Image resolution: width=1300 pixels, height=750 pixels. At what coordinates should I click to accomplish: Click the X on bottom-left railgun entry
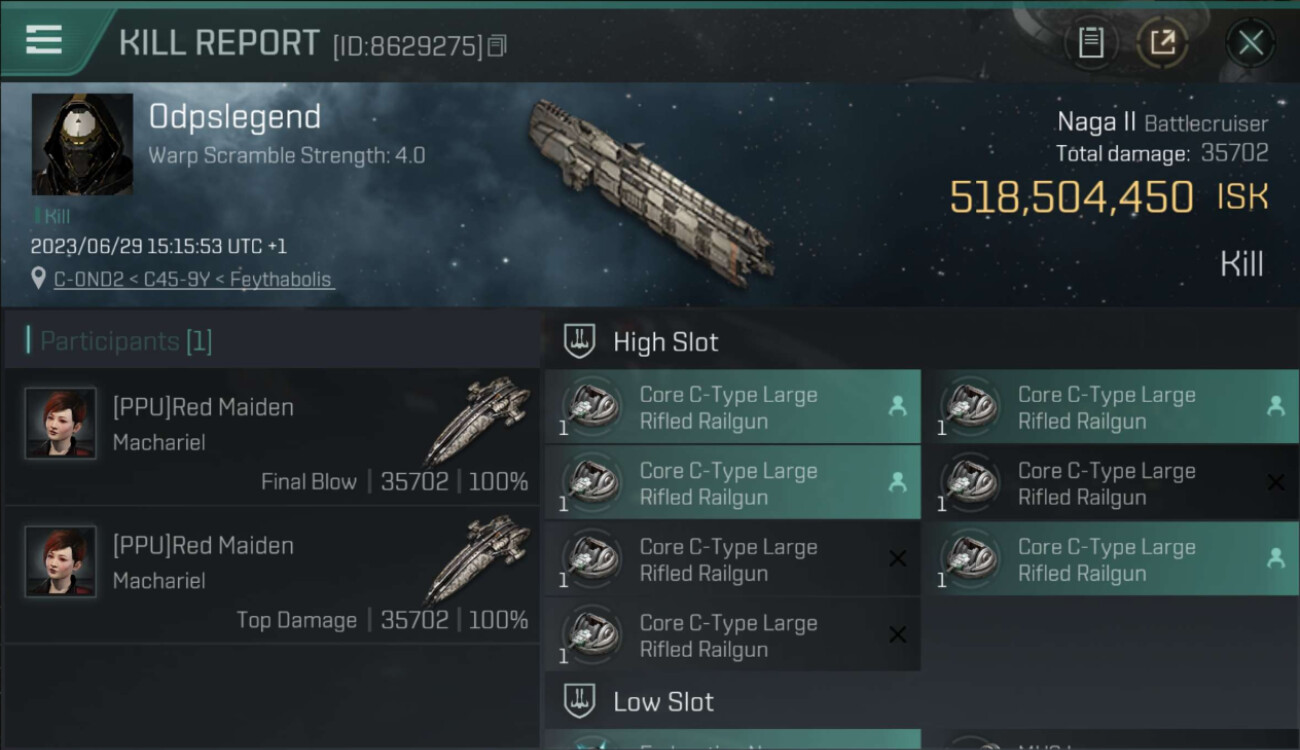pos(898,635)
